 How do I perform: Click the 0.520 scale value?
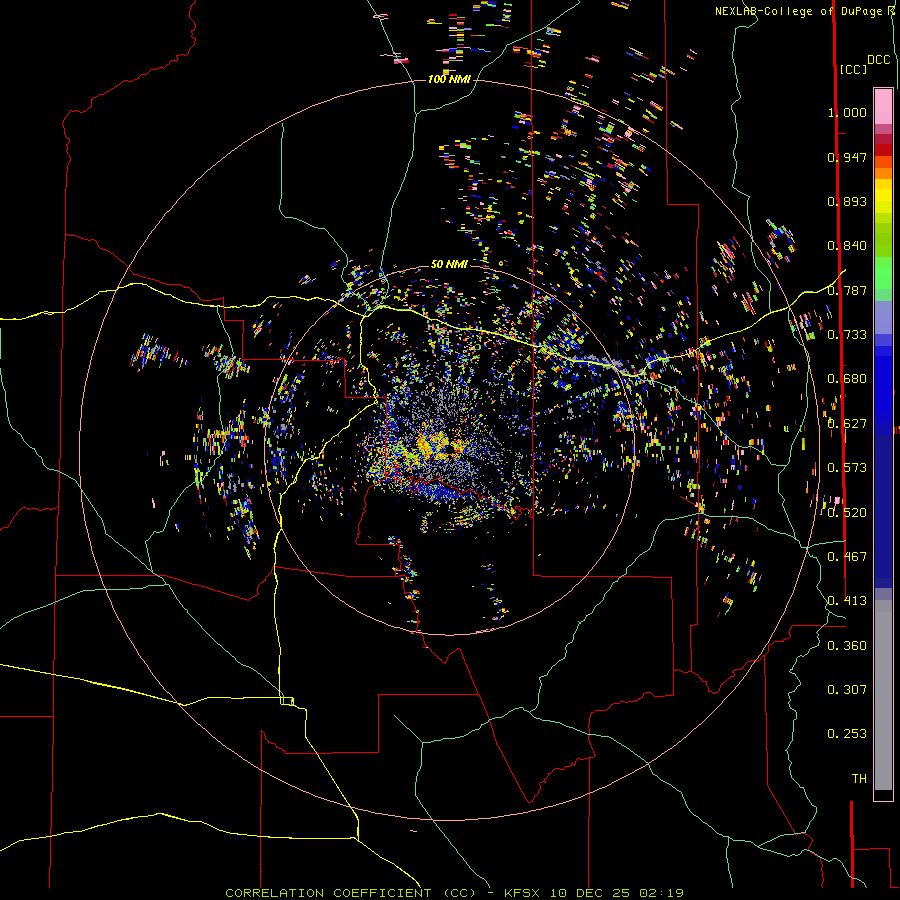coord(847,513)
